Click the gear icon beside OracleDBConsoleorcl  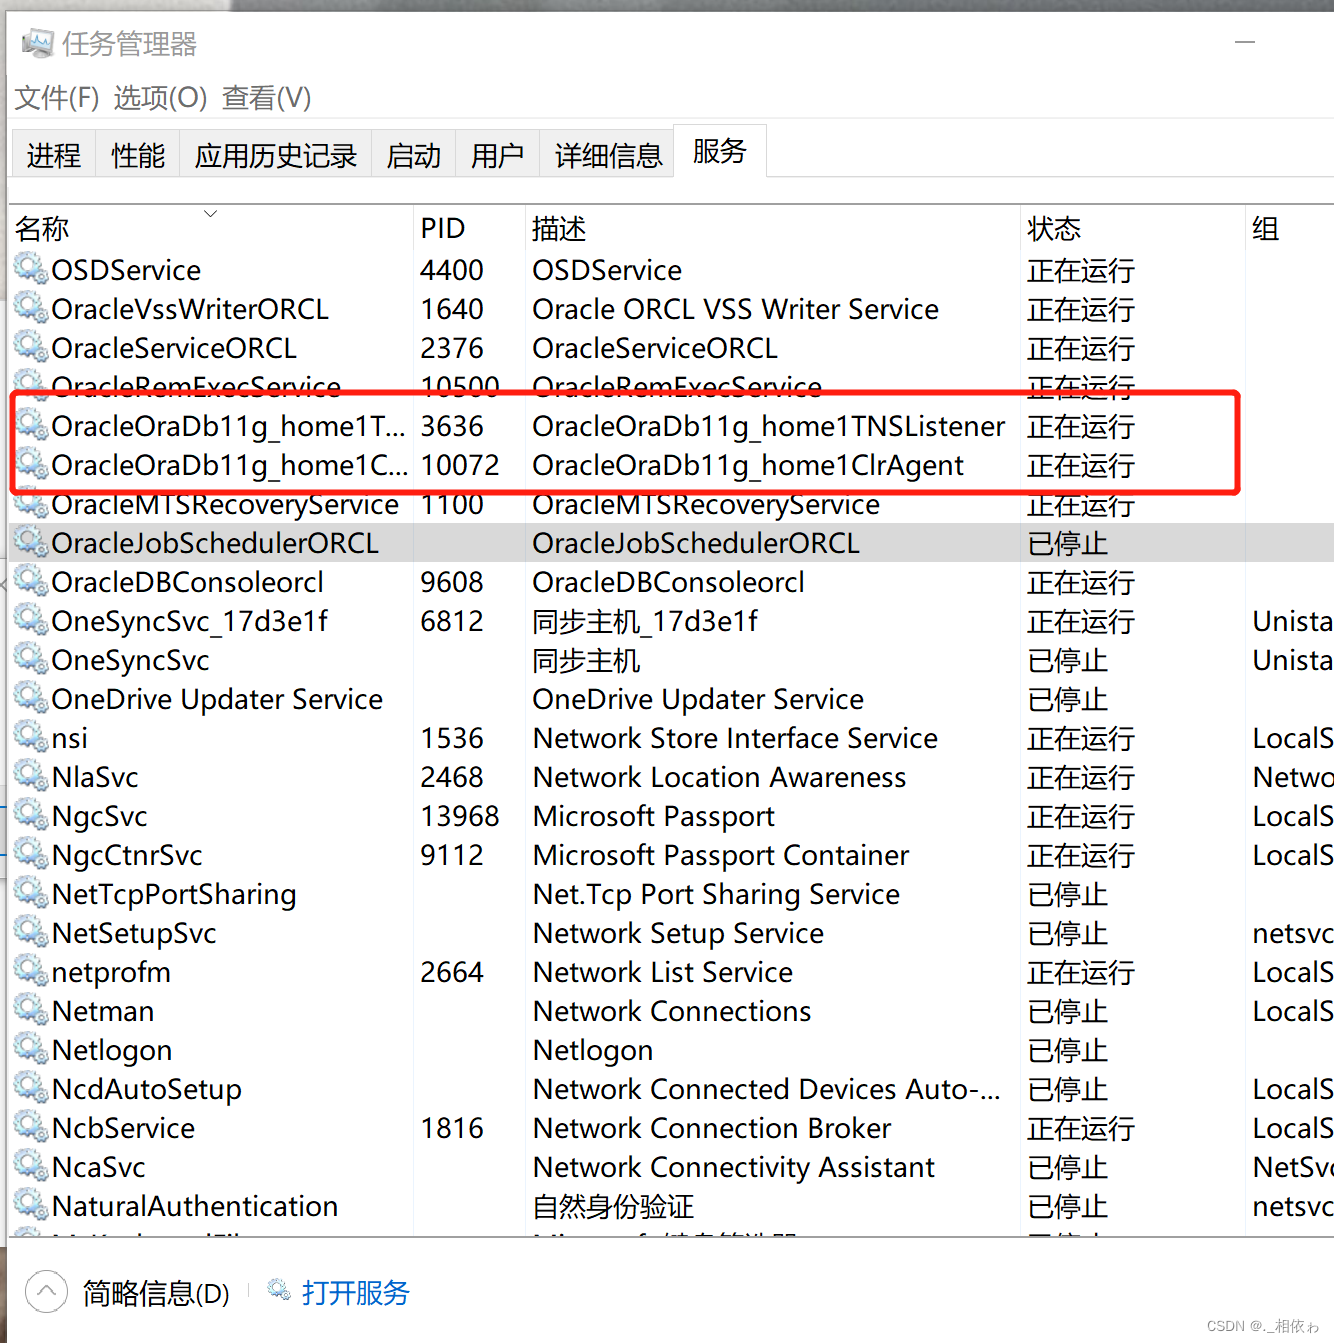coord(31,580)
